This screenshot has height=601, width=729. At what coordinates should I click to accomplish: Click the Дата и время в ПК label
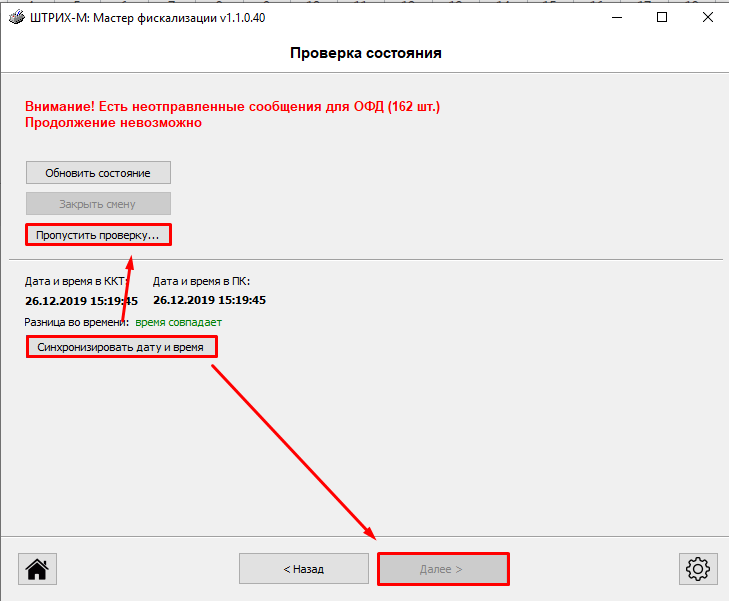pos(201,282)
